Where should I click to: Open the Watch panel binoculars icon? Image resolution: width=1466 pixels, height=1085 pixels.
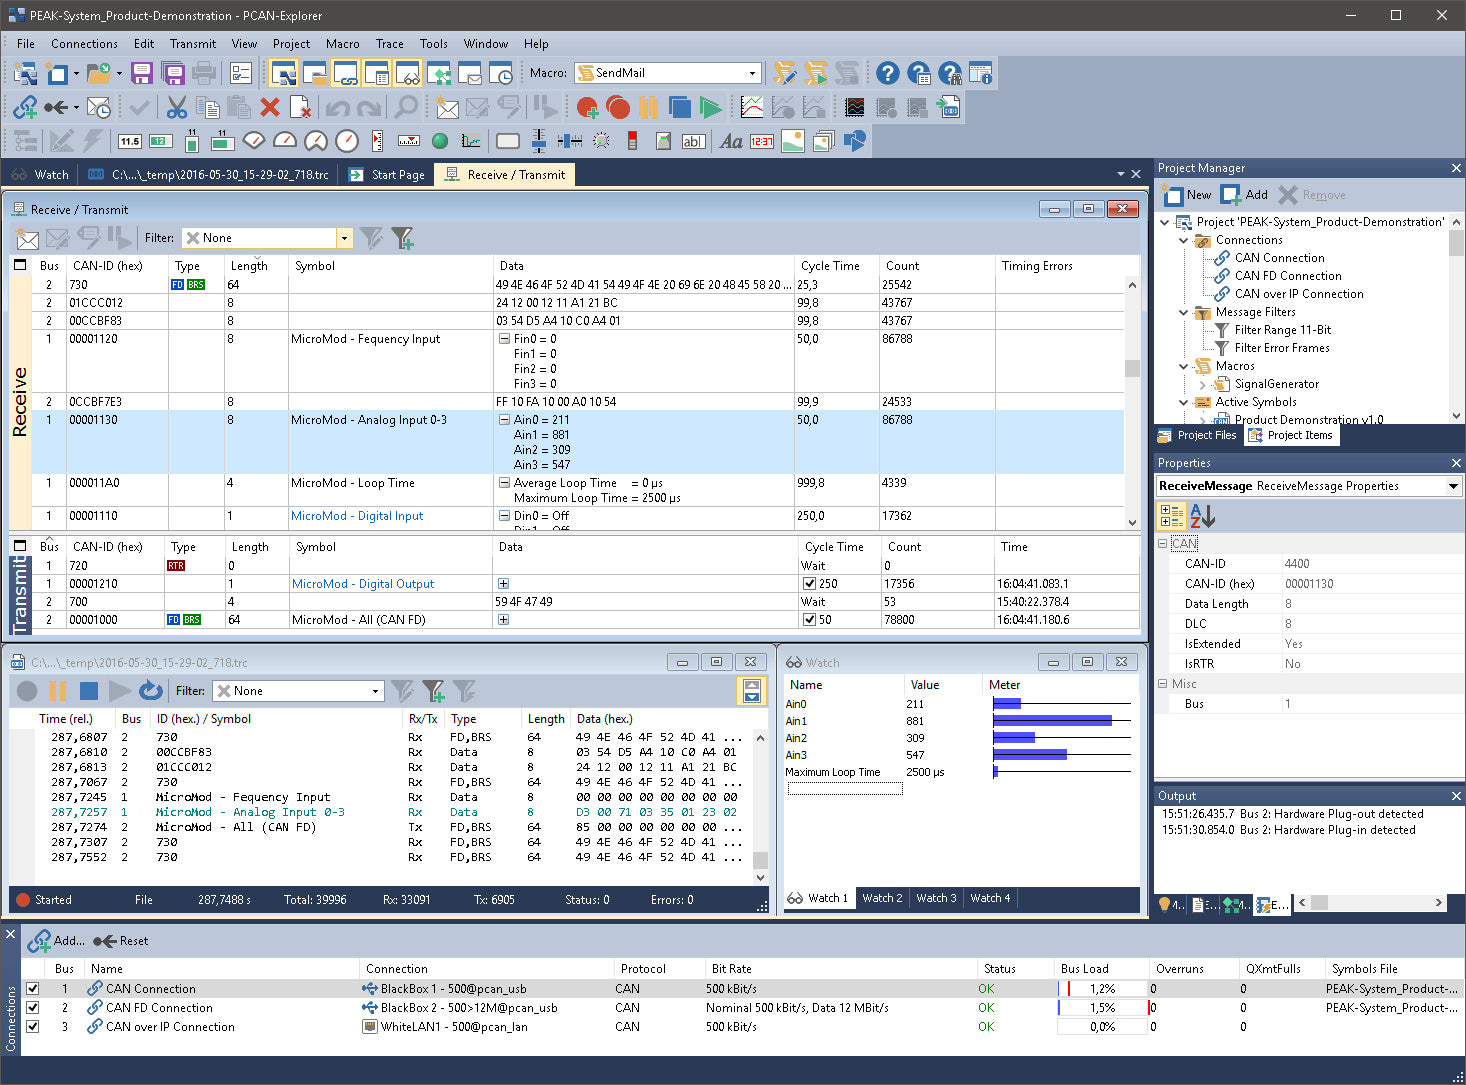point(793,661)
